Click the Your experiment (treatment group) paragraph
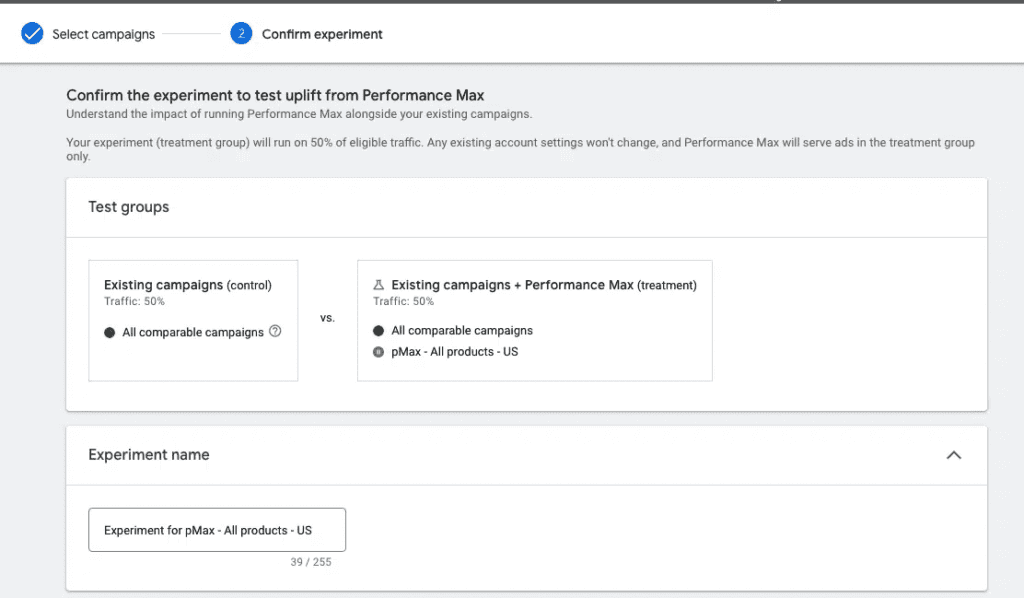 [x=520, y=149]
